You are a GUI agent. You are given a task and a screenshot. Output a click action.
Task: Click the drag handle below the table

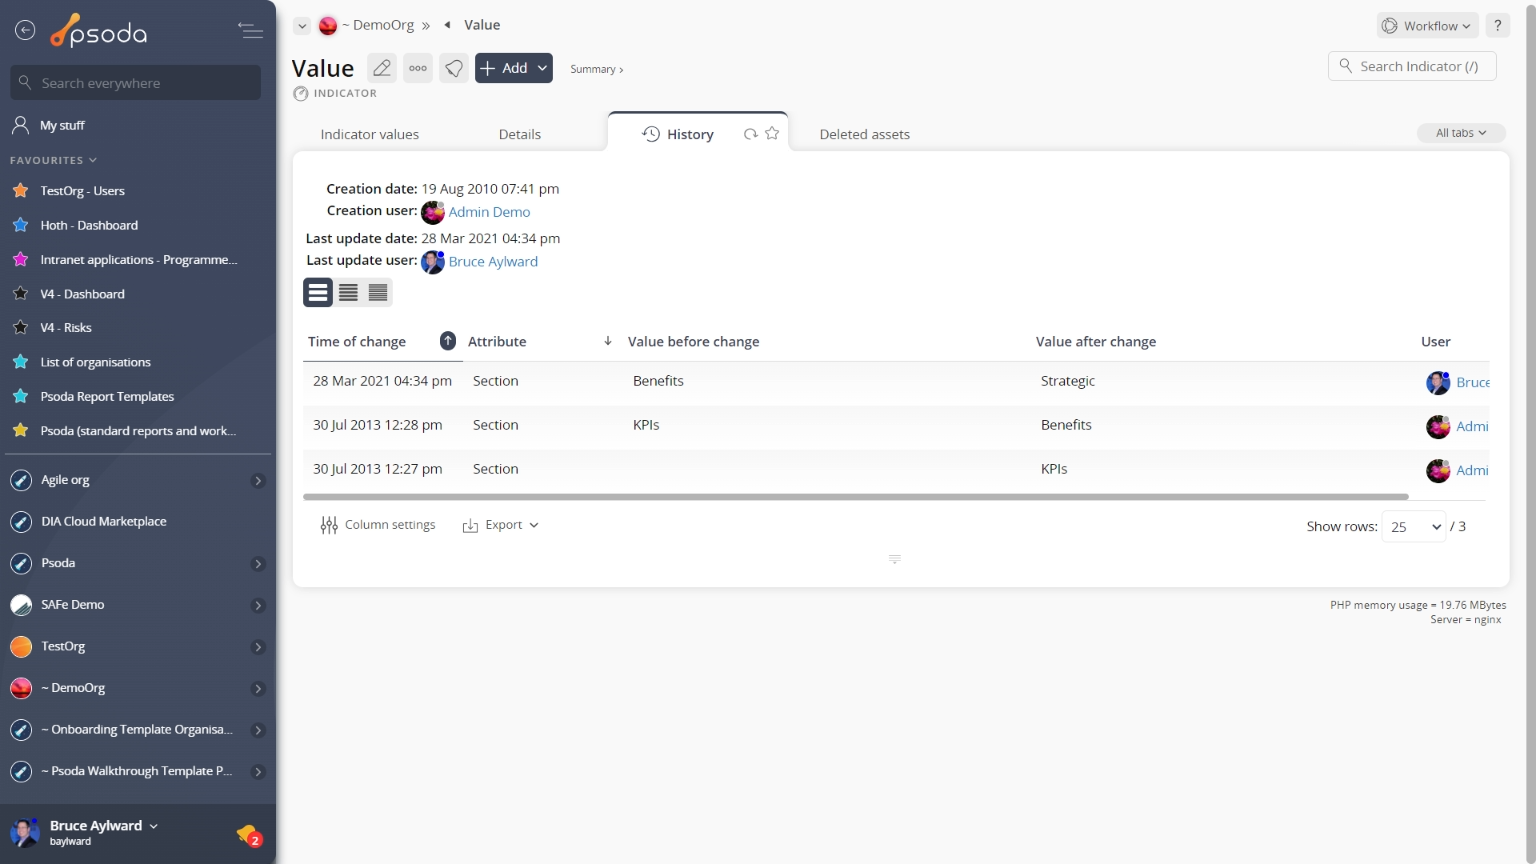pos(895,559)
